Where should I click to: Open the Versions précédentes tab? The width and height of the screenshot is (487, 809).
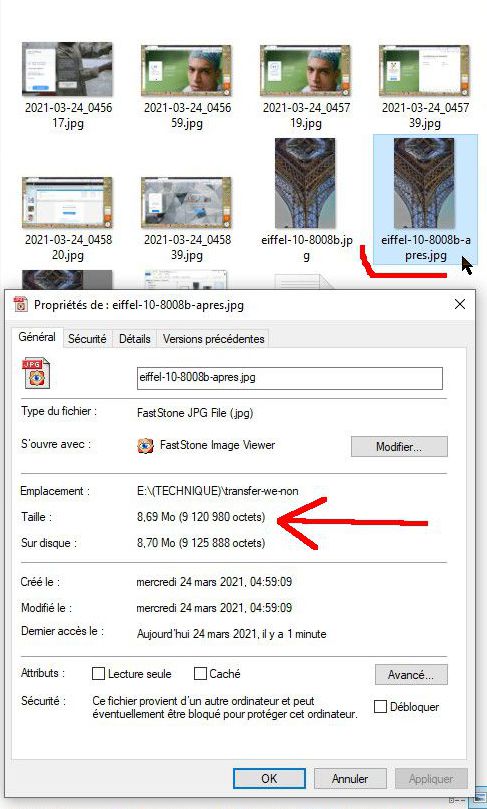[213, 338]
